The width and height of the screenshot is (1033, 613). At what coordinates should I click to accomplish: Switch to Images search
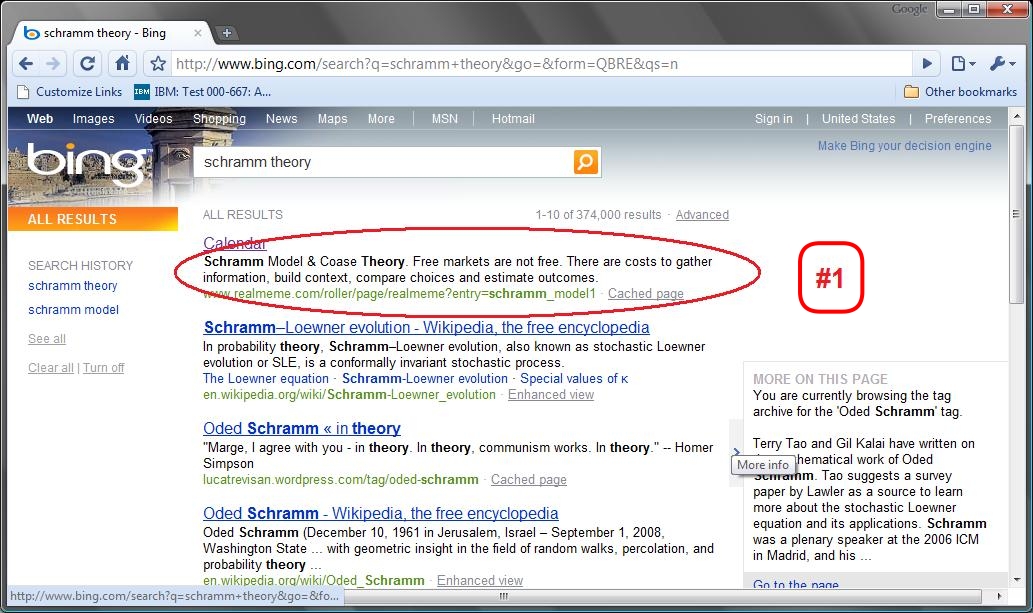pyautogui.click(x=94, y=119)
